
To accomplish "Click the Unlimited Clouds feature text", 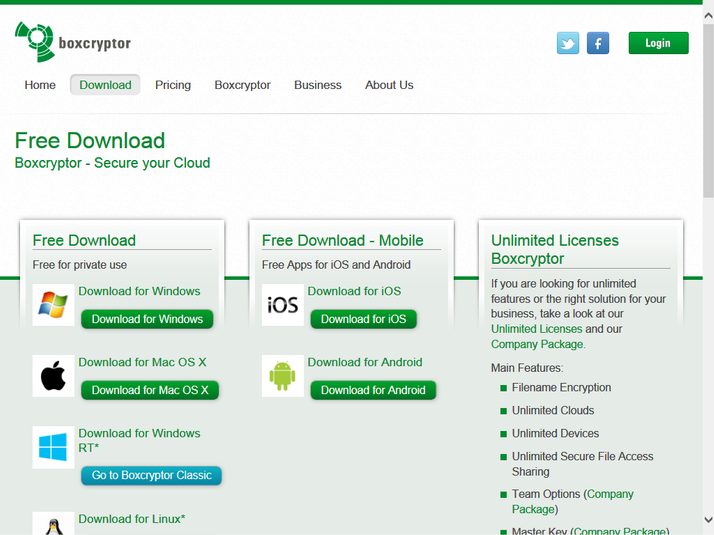I will [x=553, y=411].
